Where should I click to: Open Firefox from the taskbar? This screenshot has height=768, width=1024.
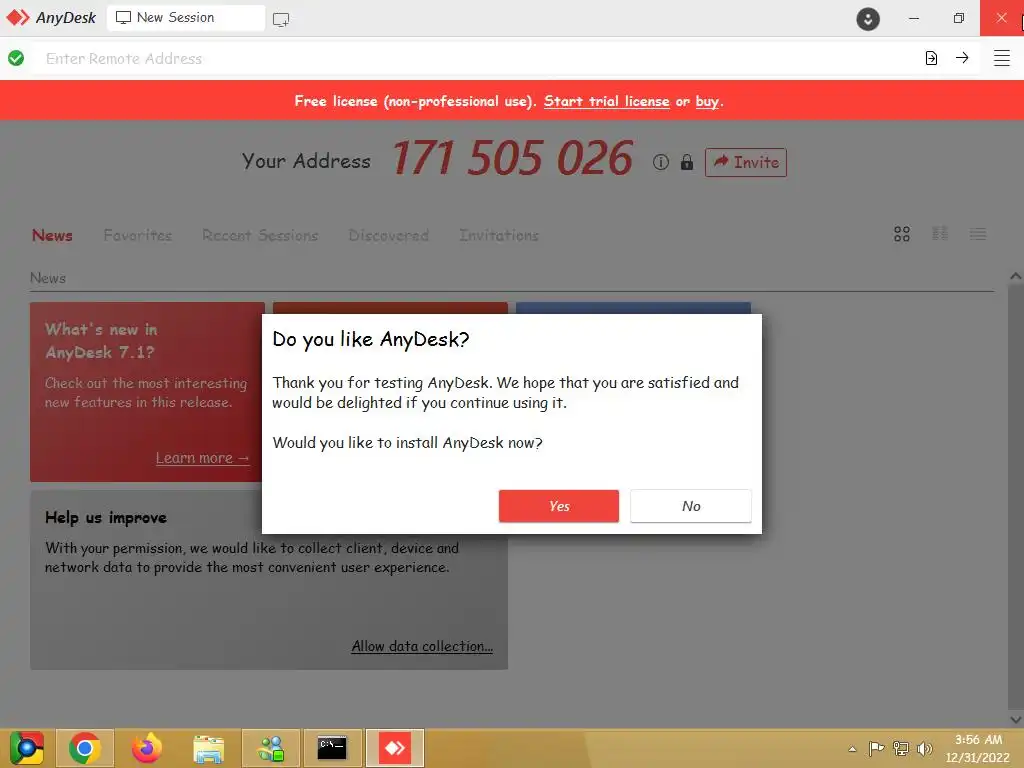(x=147, y=748)
